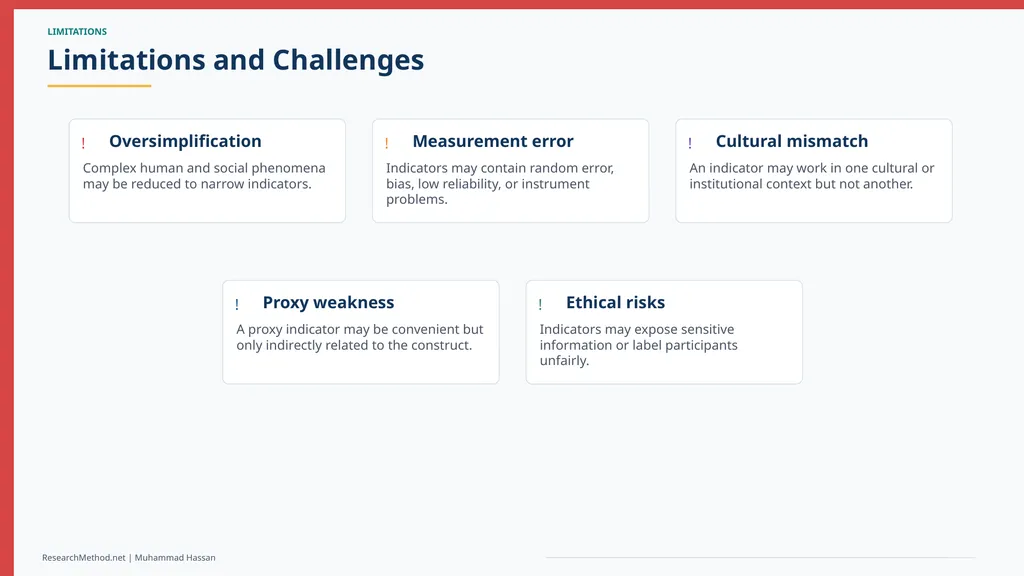This screenshot has width=1024, height=576.
Task: Click the Muhammad Hassan author name
Action: [x=175, y=558]
